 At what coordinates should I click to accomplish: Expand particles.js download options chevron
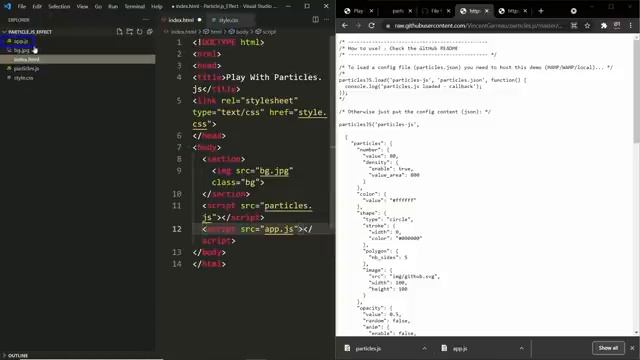[x=424, y=348]
